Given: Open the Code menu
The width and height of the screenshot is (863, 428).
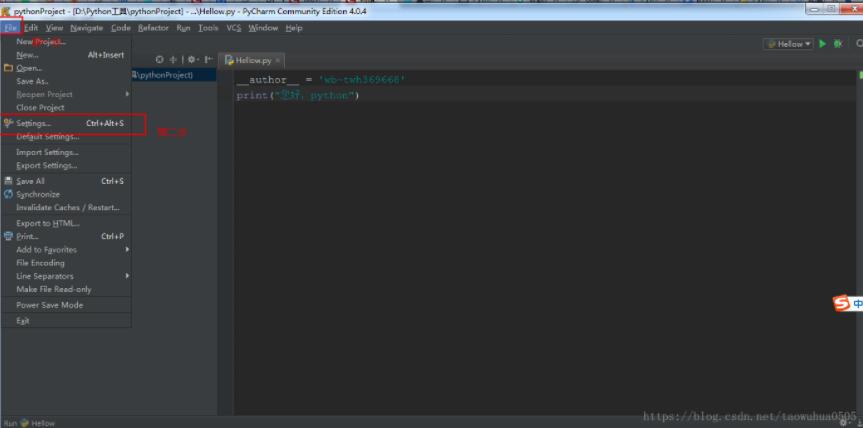Looking at the screenshot, I should click(121, 28).
